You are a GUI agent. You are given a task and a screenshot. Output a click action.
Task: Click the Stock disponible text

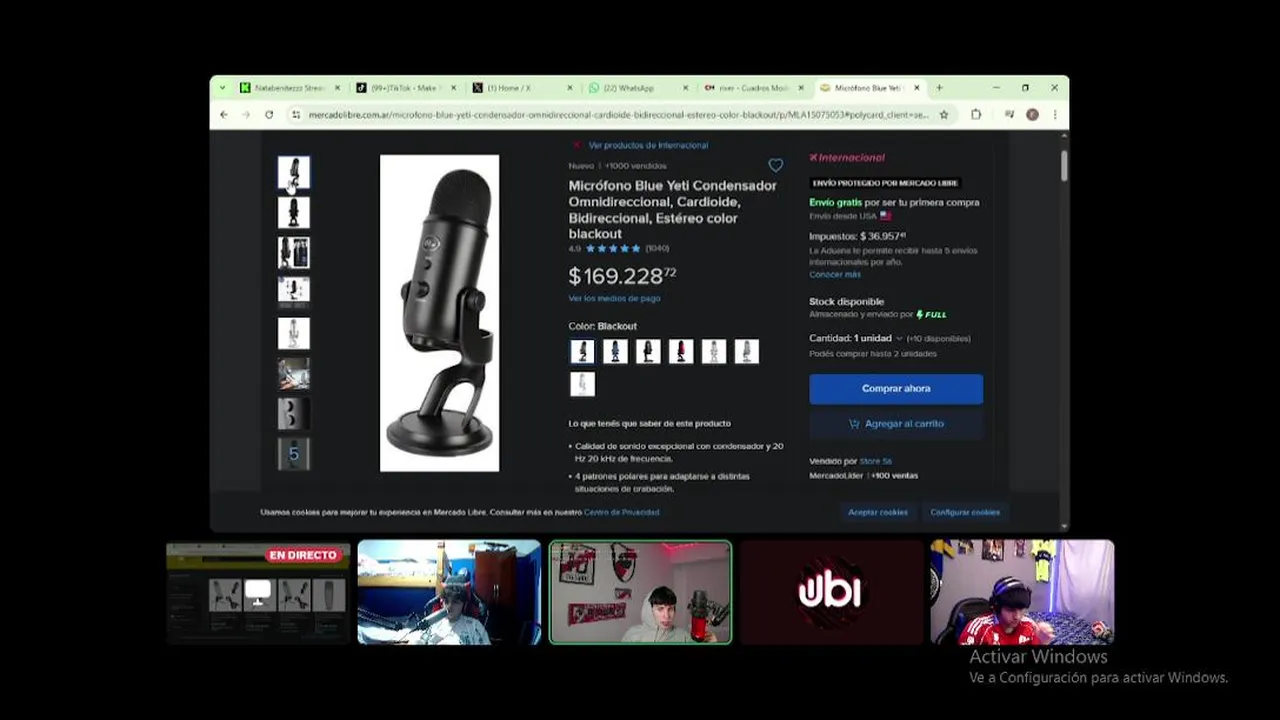pyautogui.click(x=846, y=301)
